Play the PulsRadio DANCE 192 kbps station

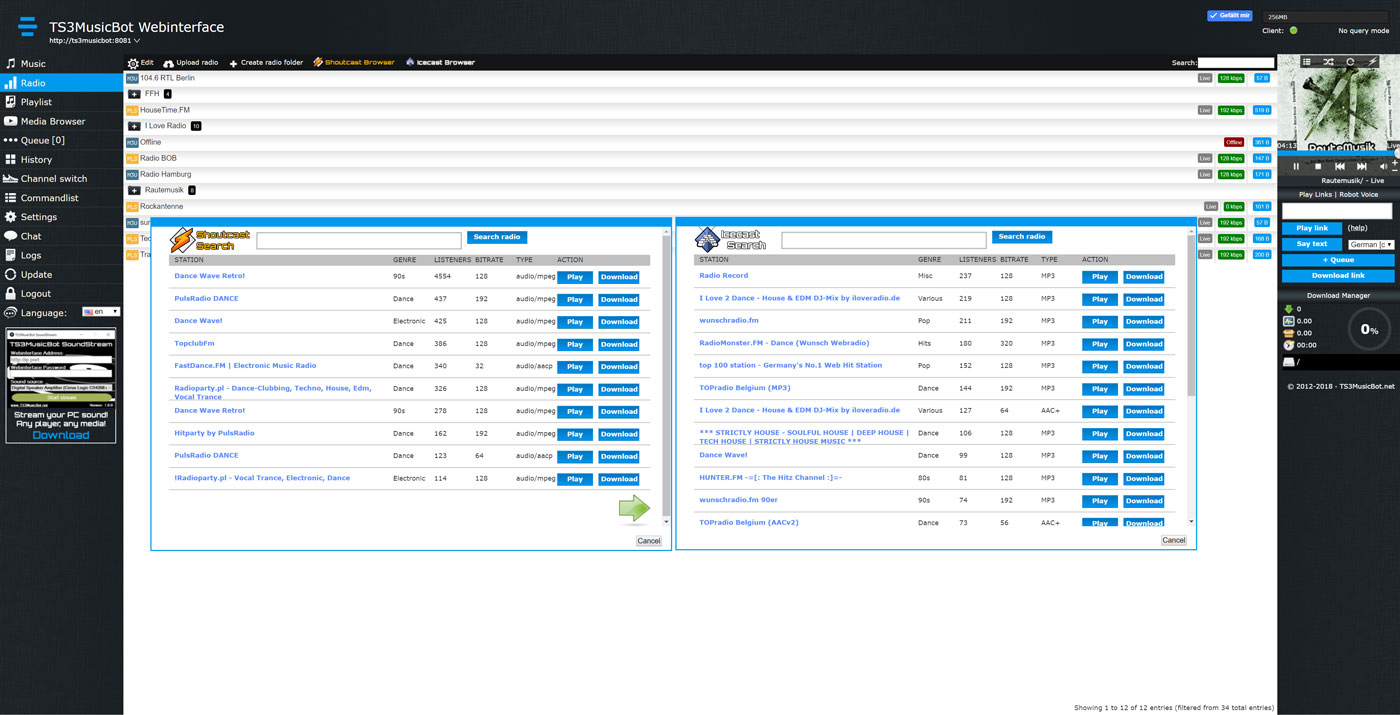(574, 299)
